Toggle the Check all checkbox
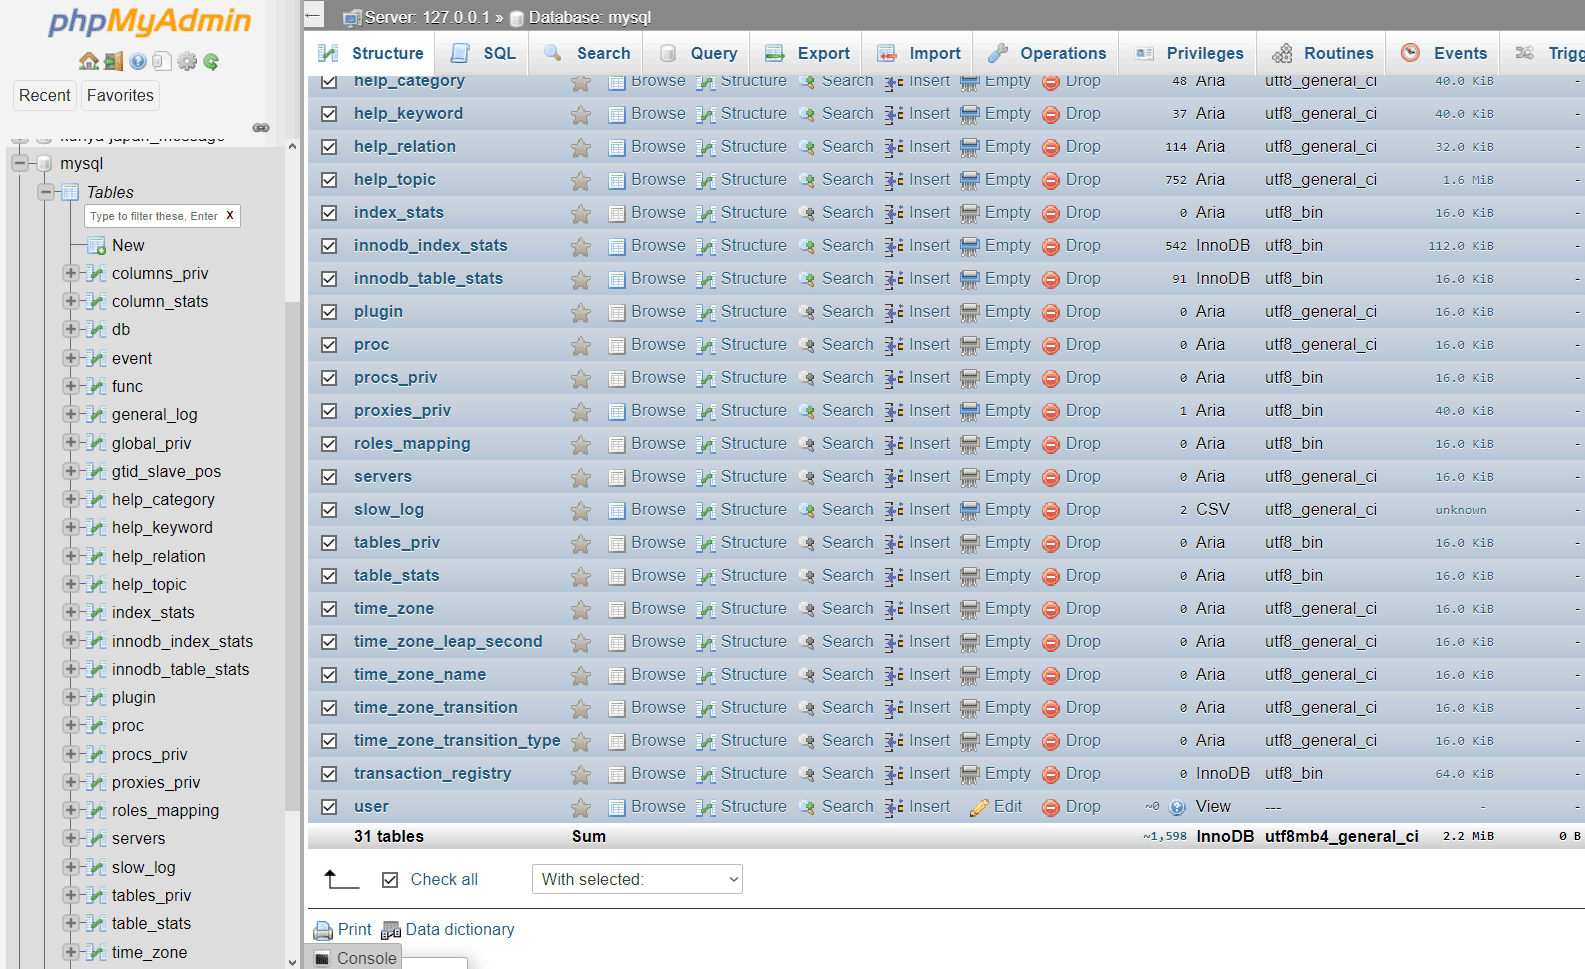This screenshot has height=969, width=1585. pos(390,880)
